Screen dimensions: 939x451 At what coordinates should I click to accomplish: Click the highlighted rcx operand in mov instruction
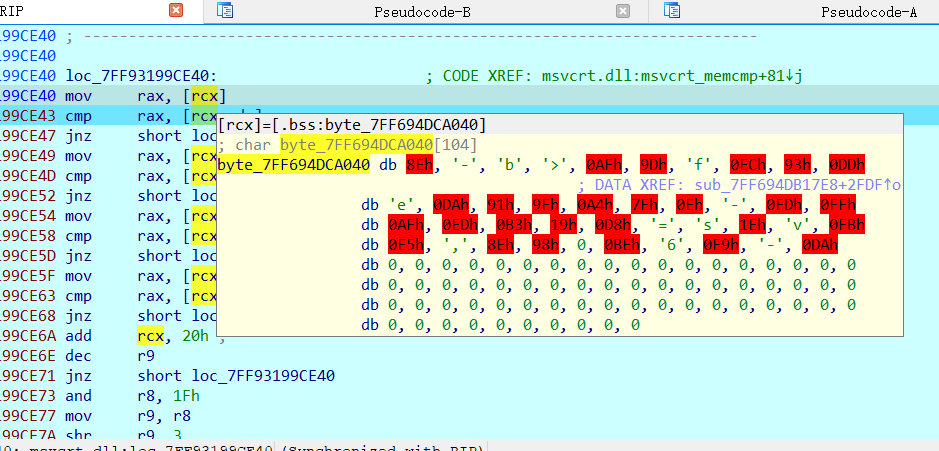(206, 96)
